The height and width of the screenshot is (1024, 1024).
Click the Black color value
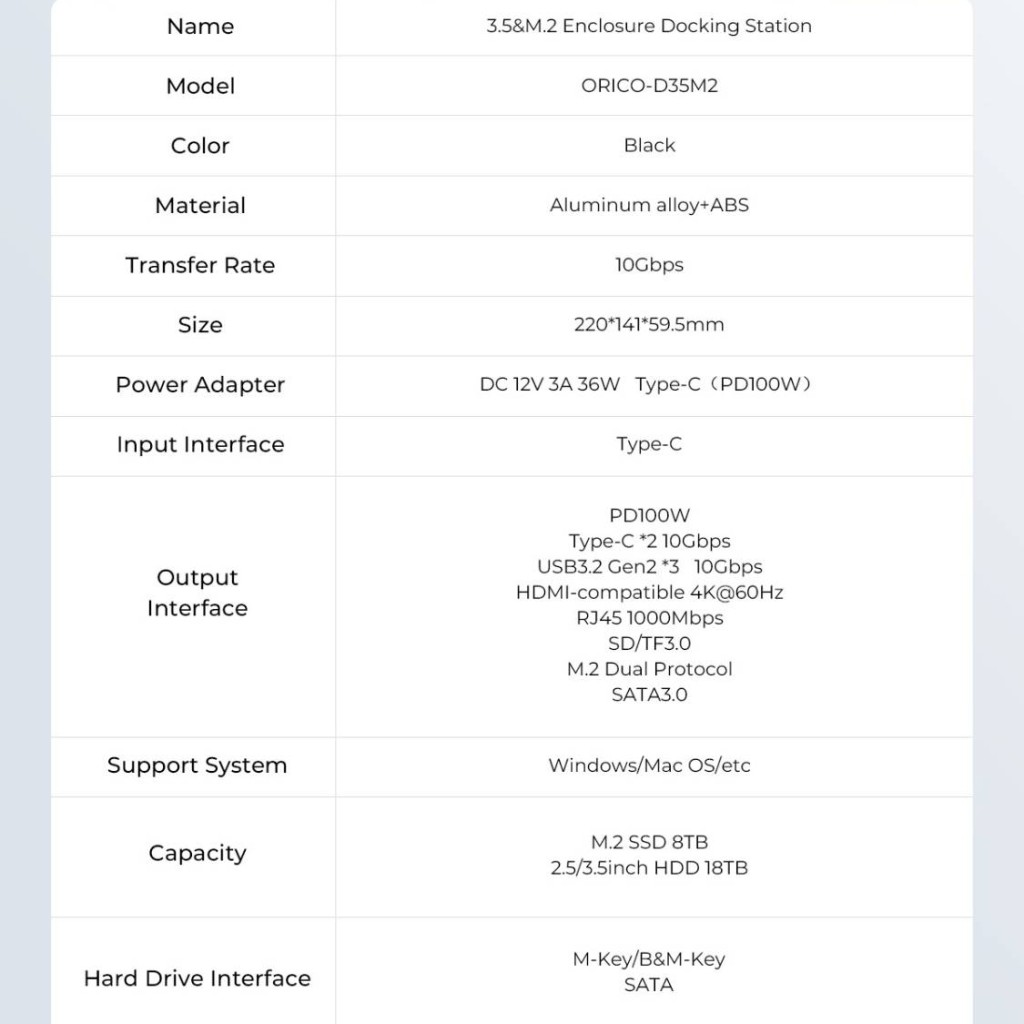pos(649,145)
